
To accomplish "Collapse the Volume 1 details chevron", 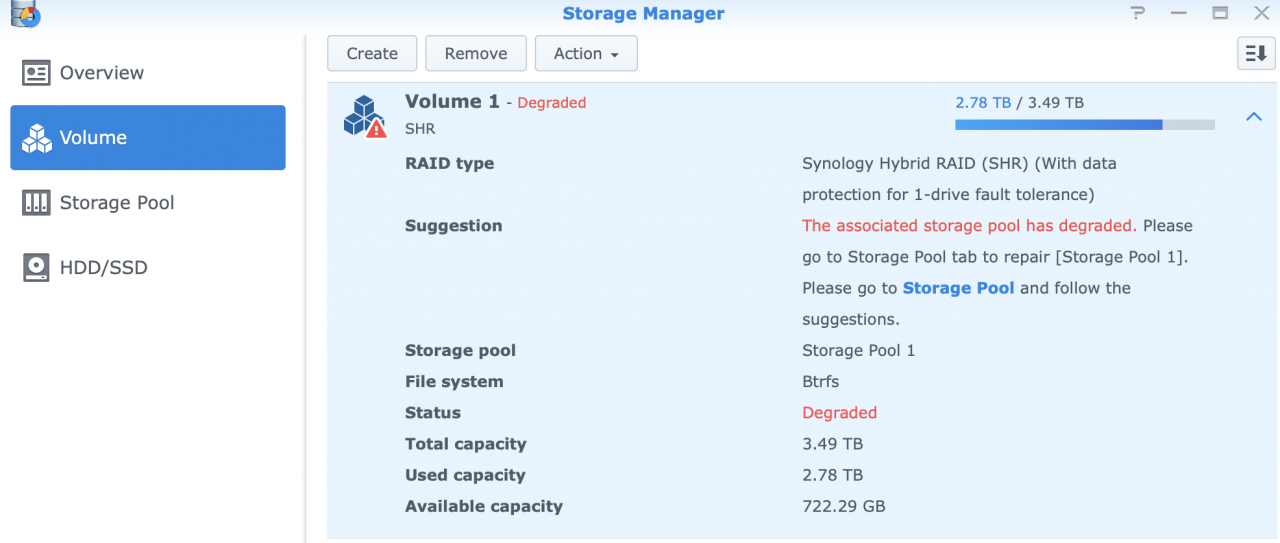I will coord(1253,117).
